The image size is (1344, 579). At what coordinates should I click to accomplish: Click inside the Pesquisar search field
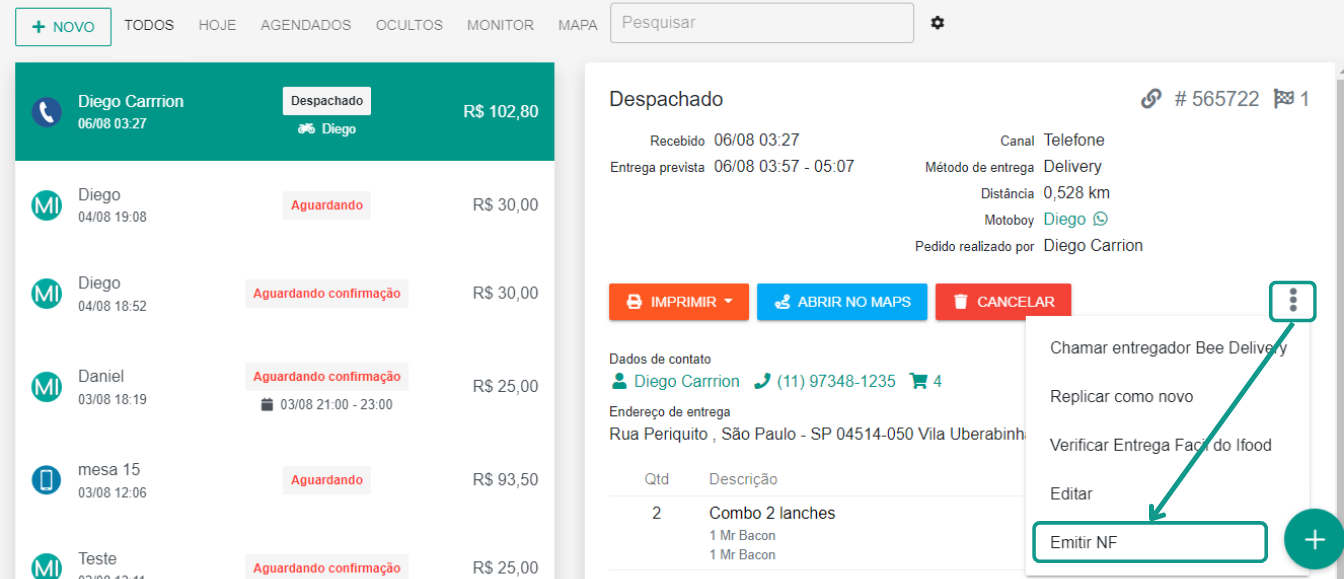[x=761, y=23]
